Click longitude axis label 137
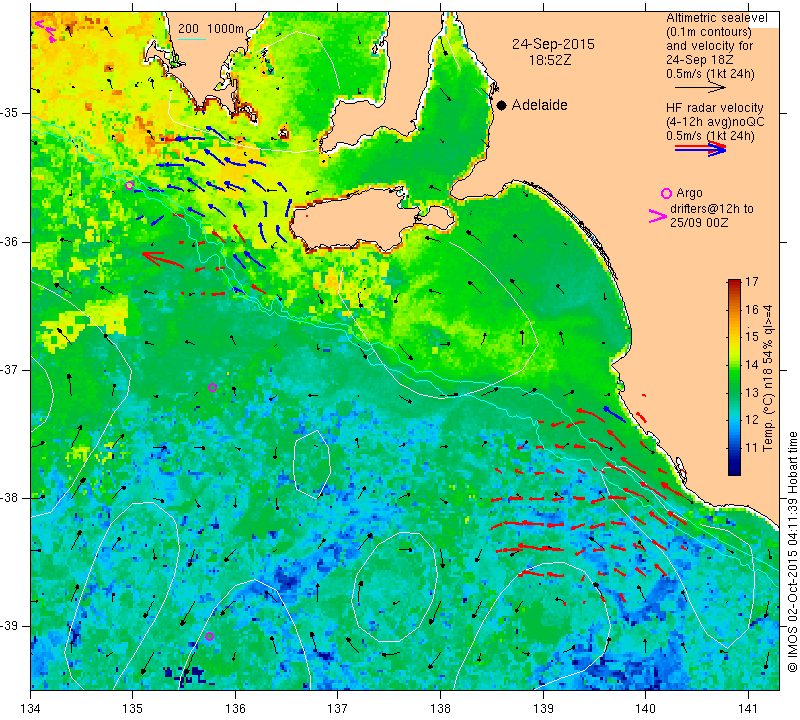The width and height of the screenshot is (800, 720). point(337,709)
